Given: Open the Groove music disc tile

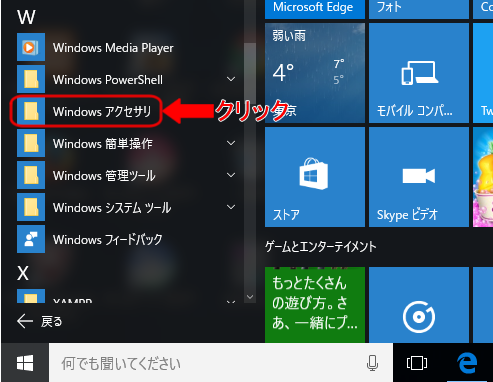Looking at the screenshot, I should [x=419, y=305].
